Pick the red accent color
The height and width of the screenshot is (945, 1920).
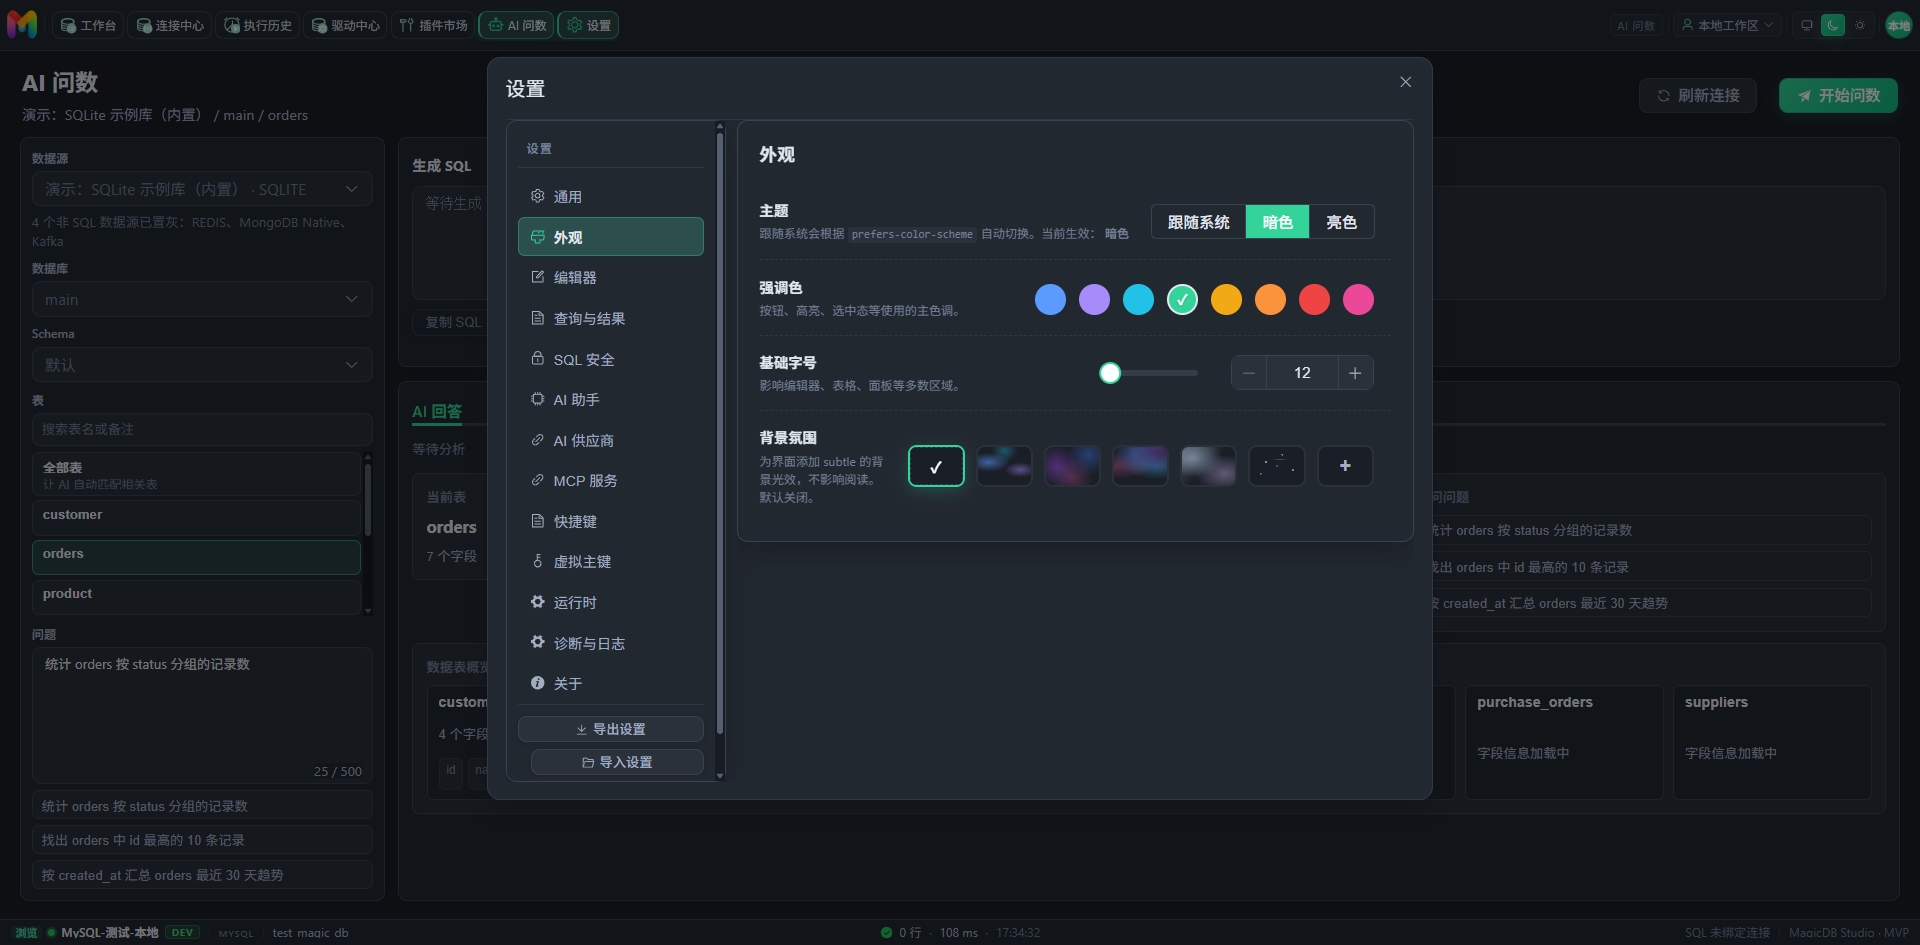[1314, 299]
